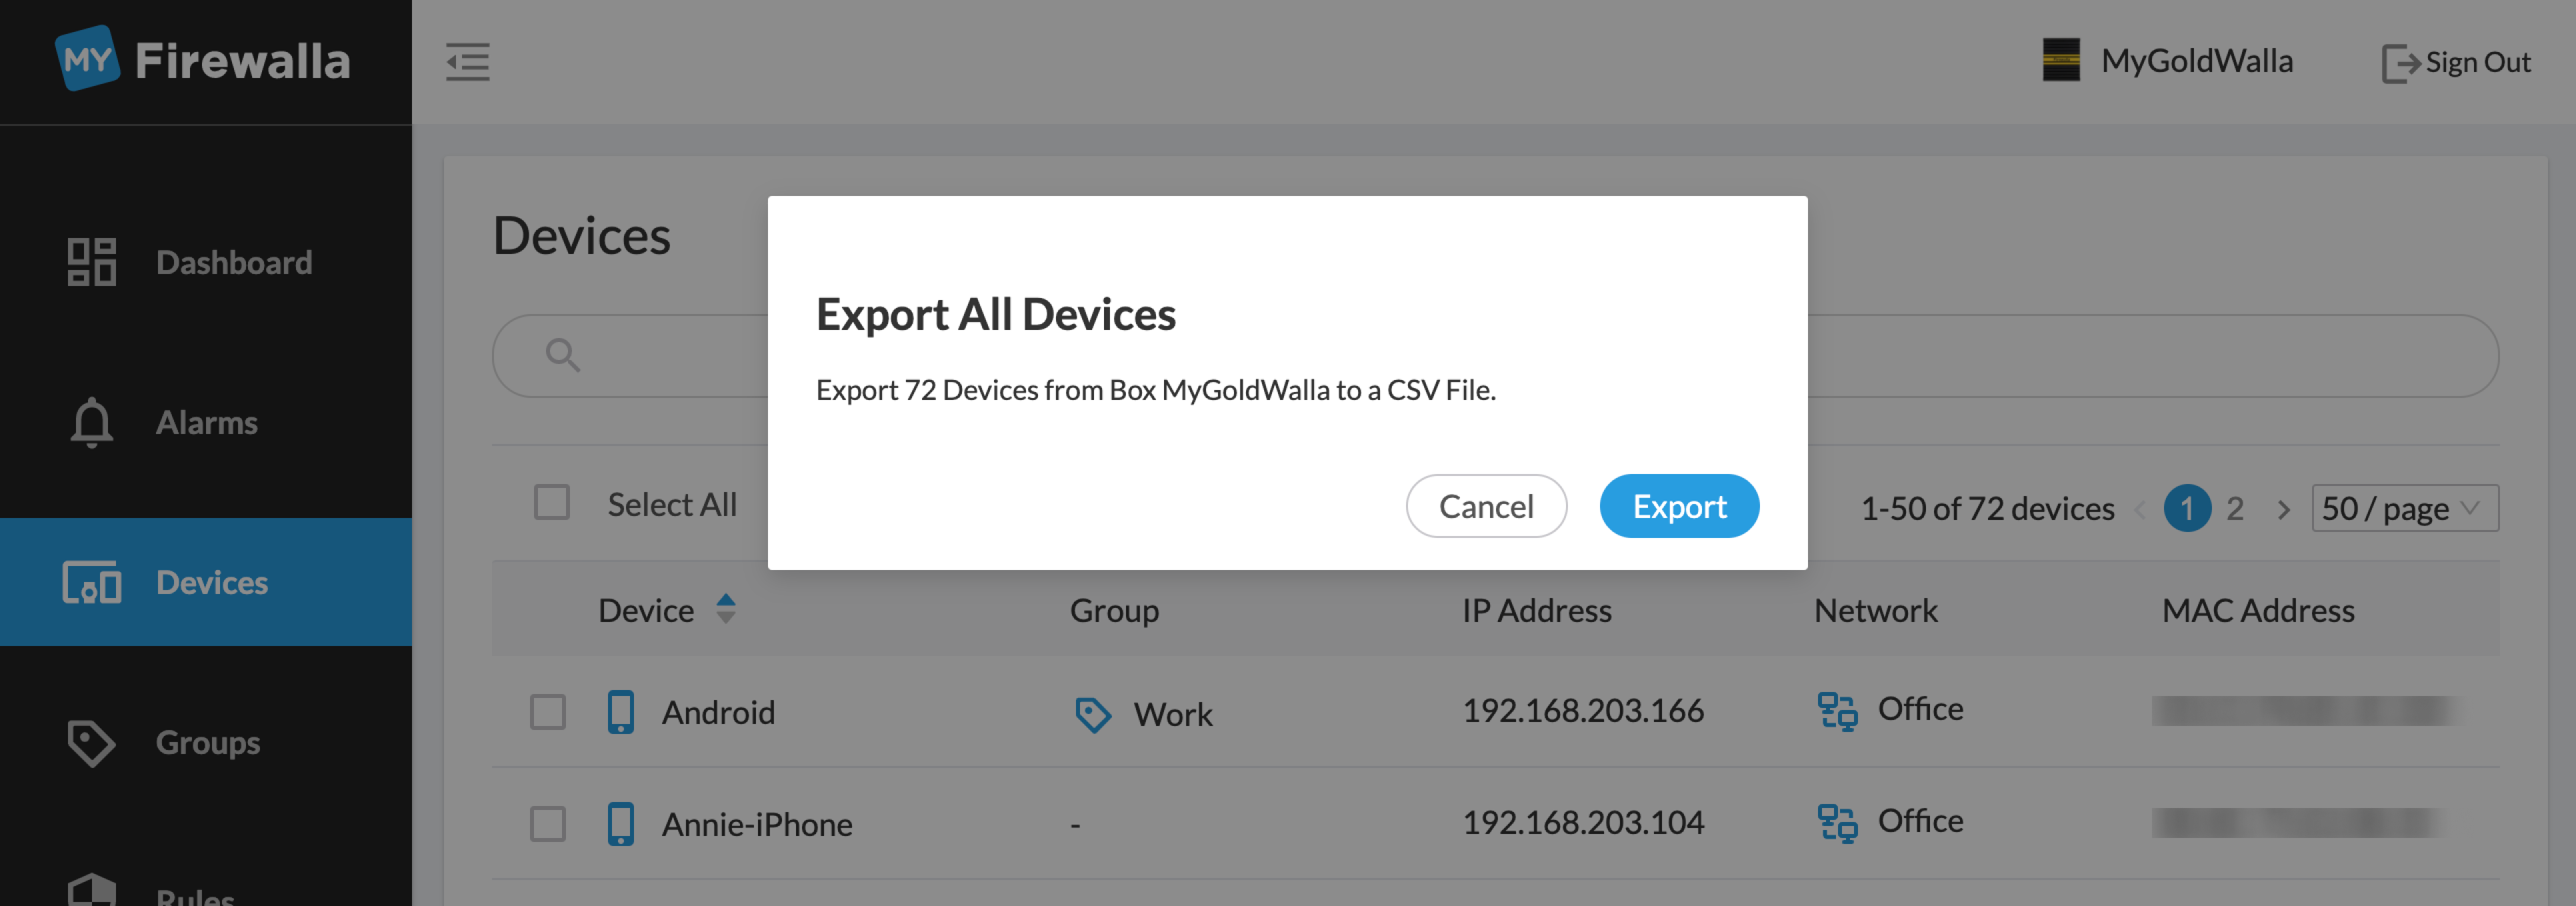Click IP address 192.168.203.104
2576x906 pixels.
[x=1583, y=822]
